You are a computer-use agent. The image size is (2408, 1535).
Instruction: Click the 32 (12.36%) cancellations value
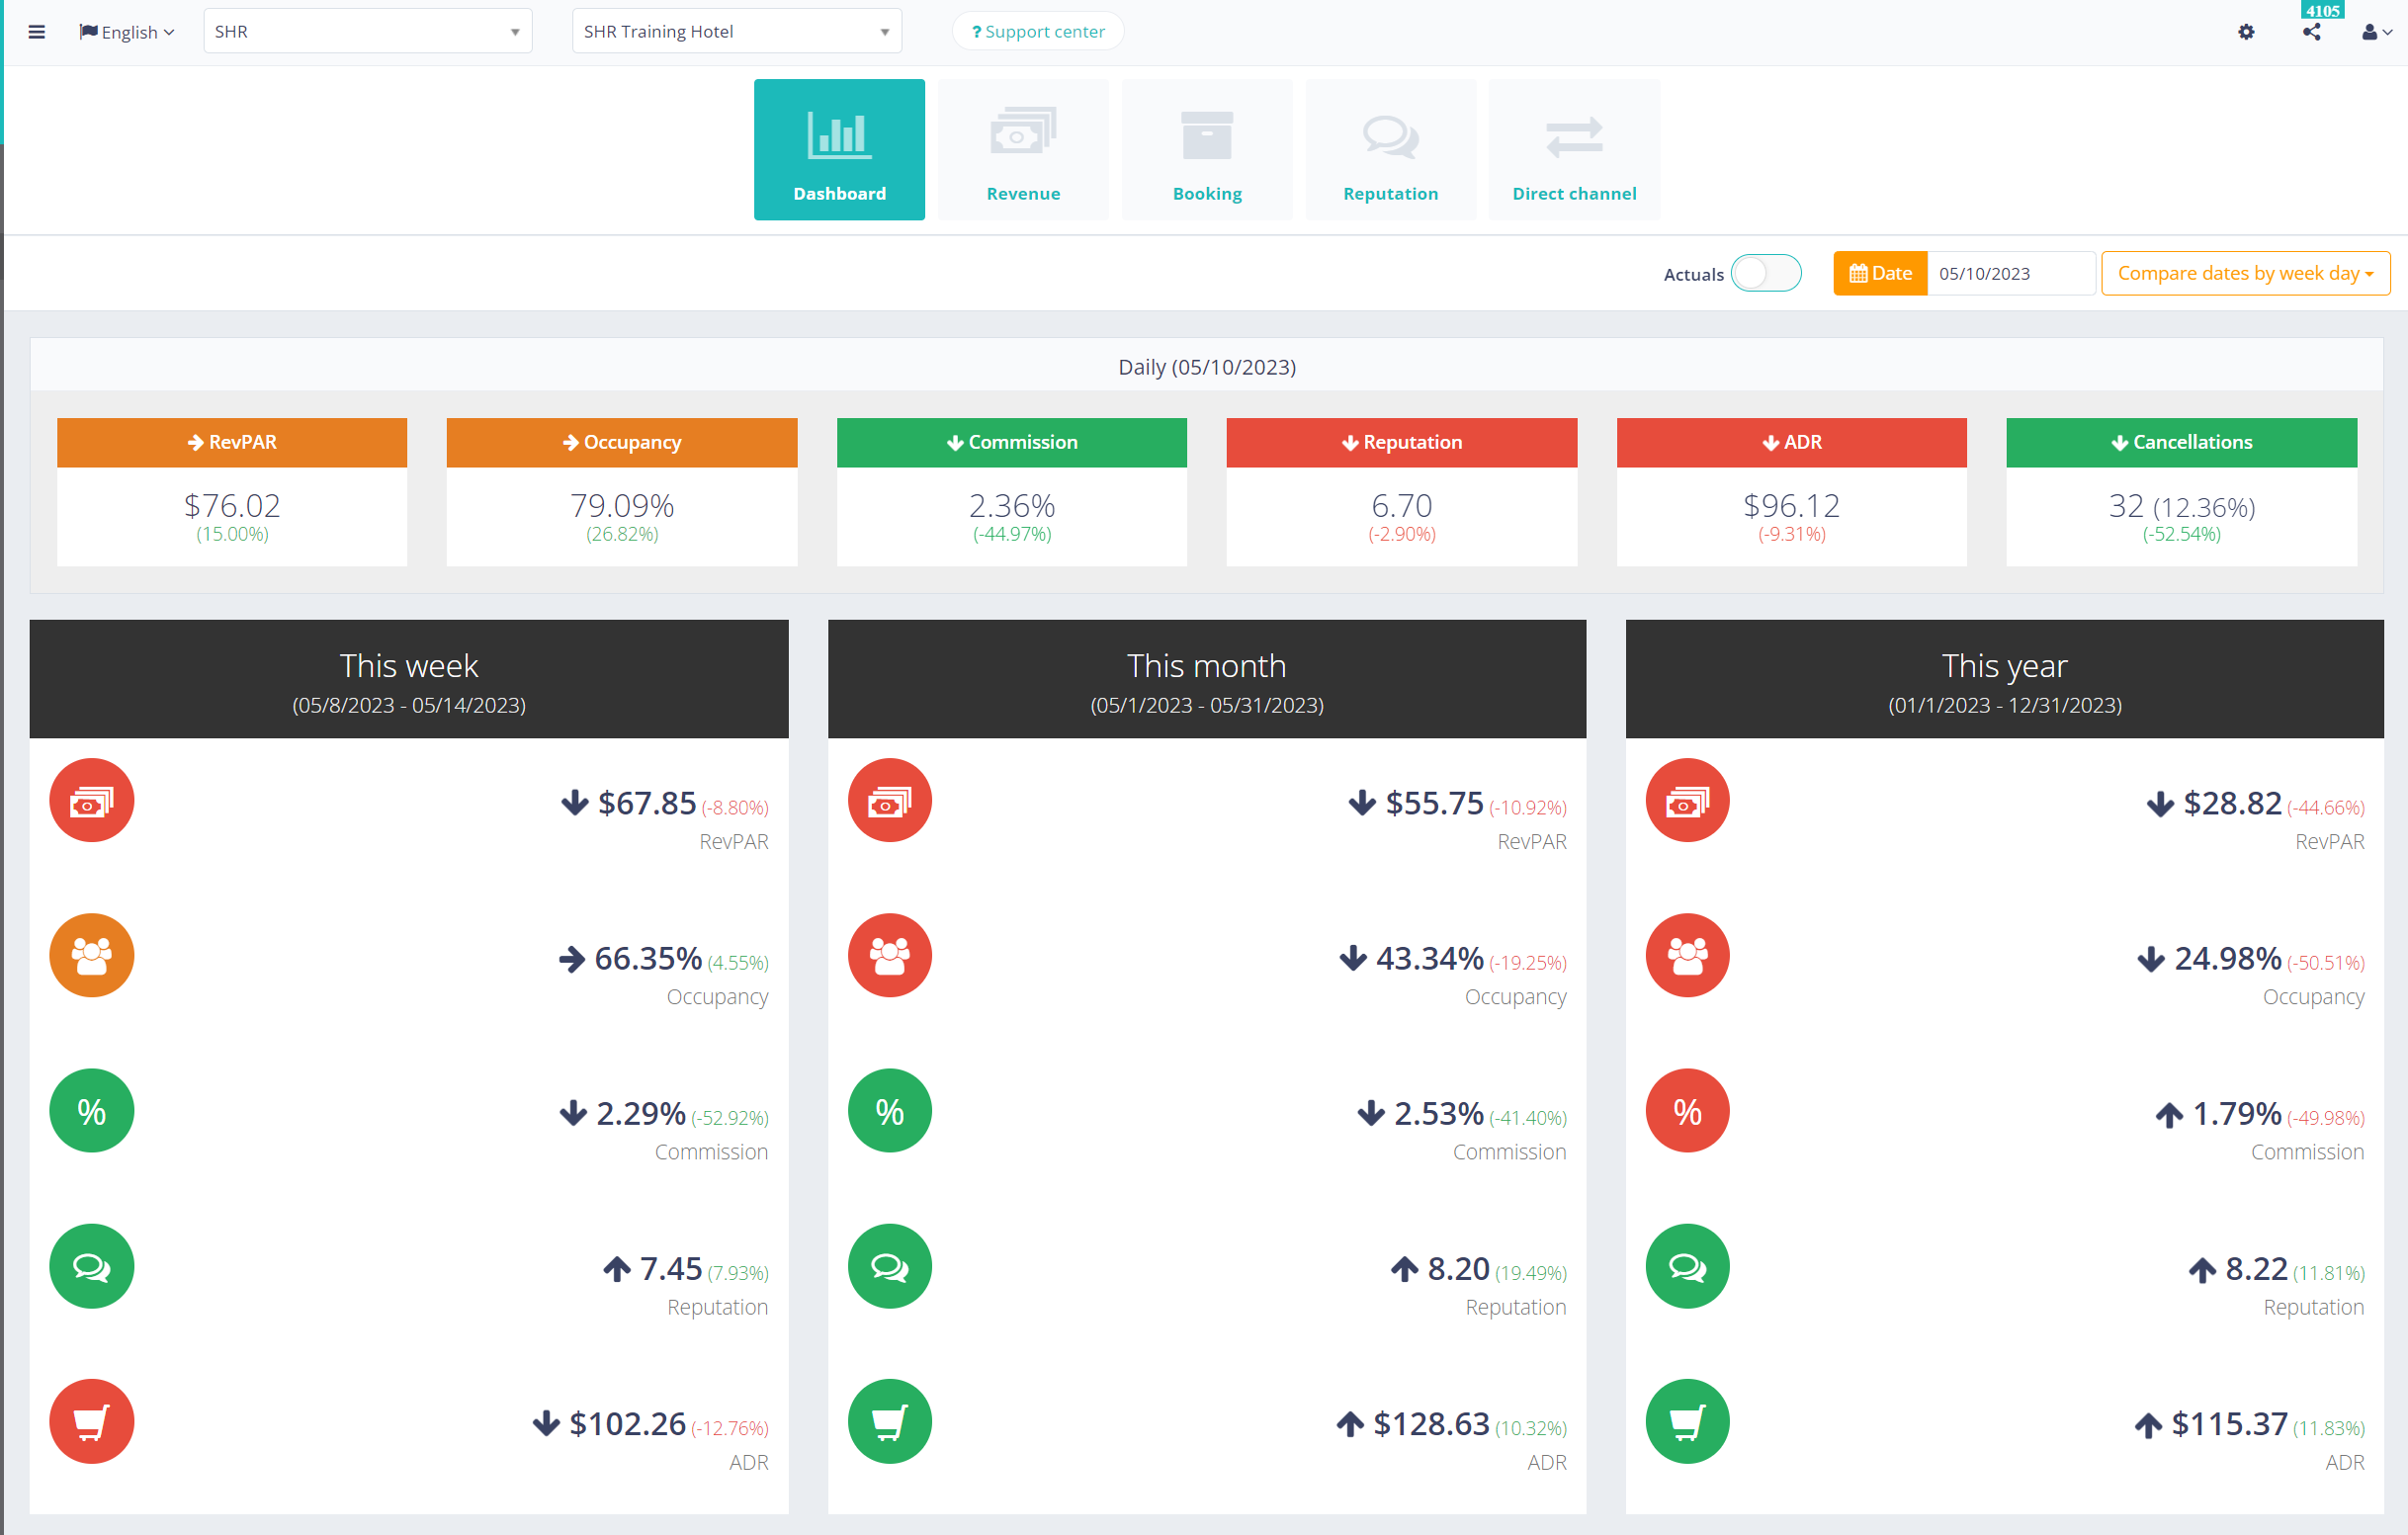[2181, 506]
